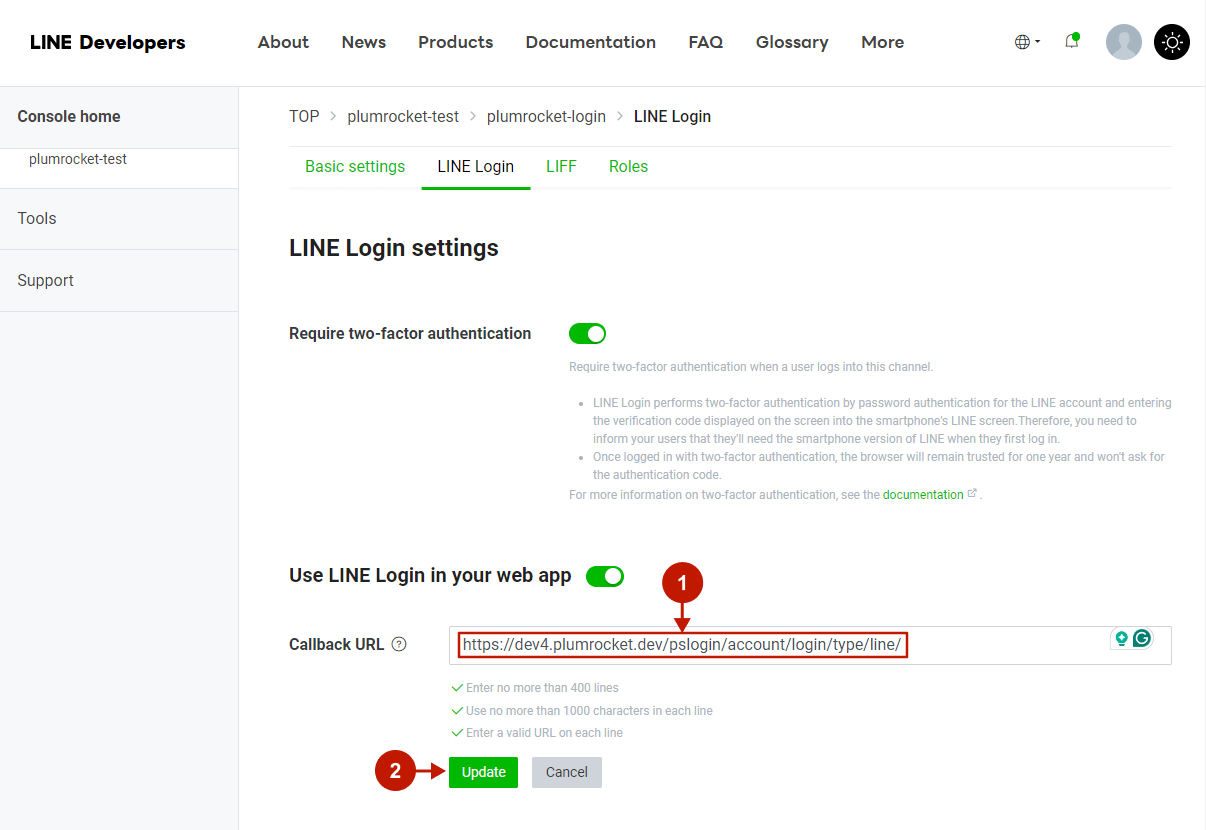This screenshot has height=830, width=1206.
Task: Open plumrocket-test in the breadcrumb
Action: tap(403, 116)
